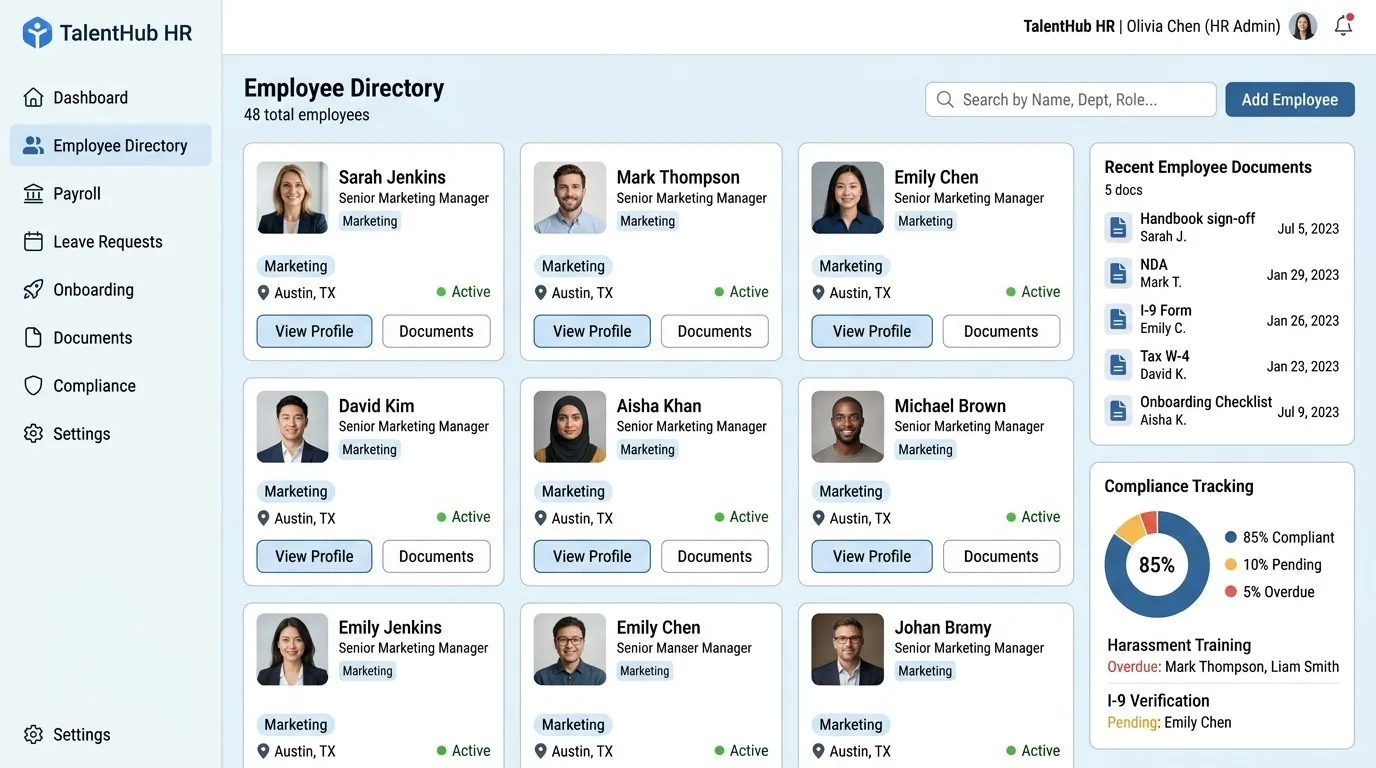This screenshot has height=768, width=1376.
Task: Go to Dashboard in the sidebar
Action: [110, 98]
